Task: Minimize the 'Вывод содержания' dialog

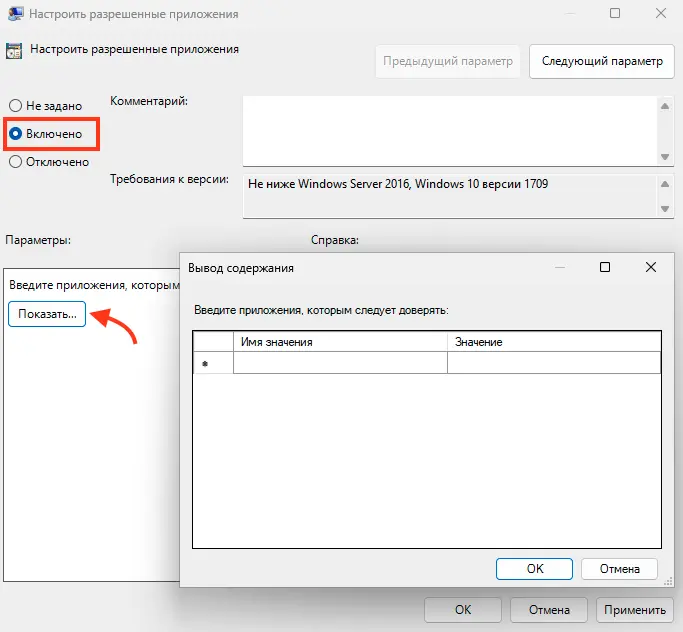Action: point(558,267)
